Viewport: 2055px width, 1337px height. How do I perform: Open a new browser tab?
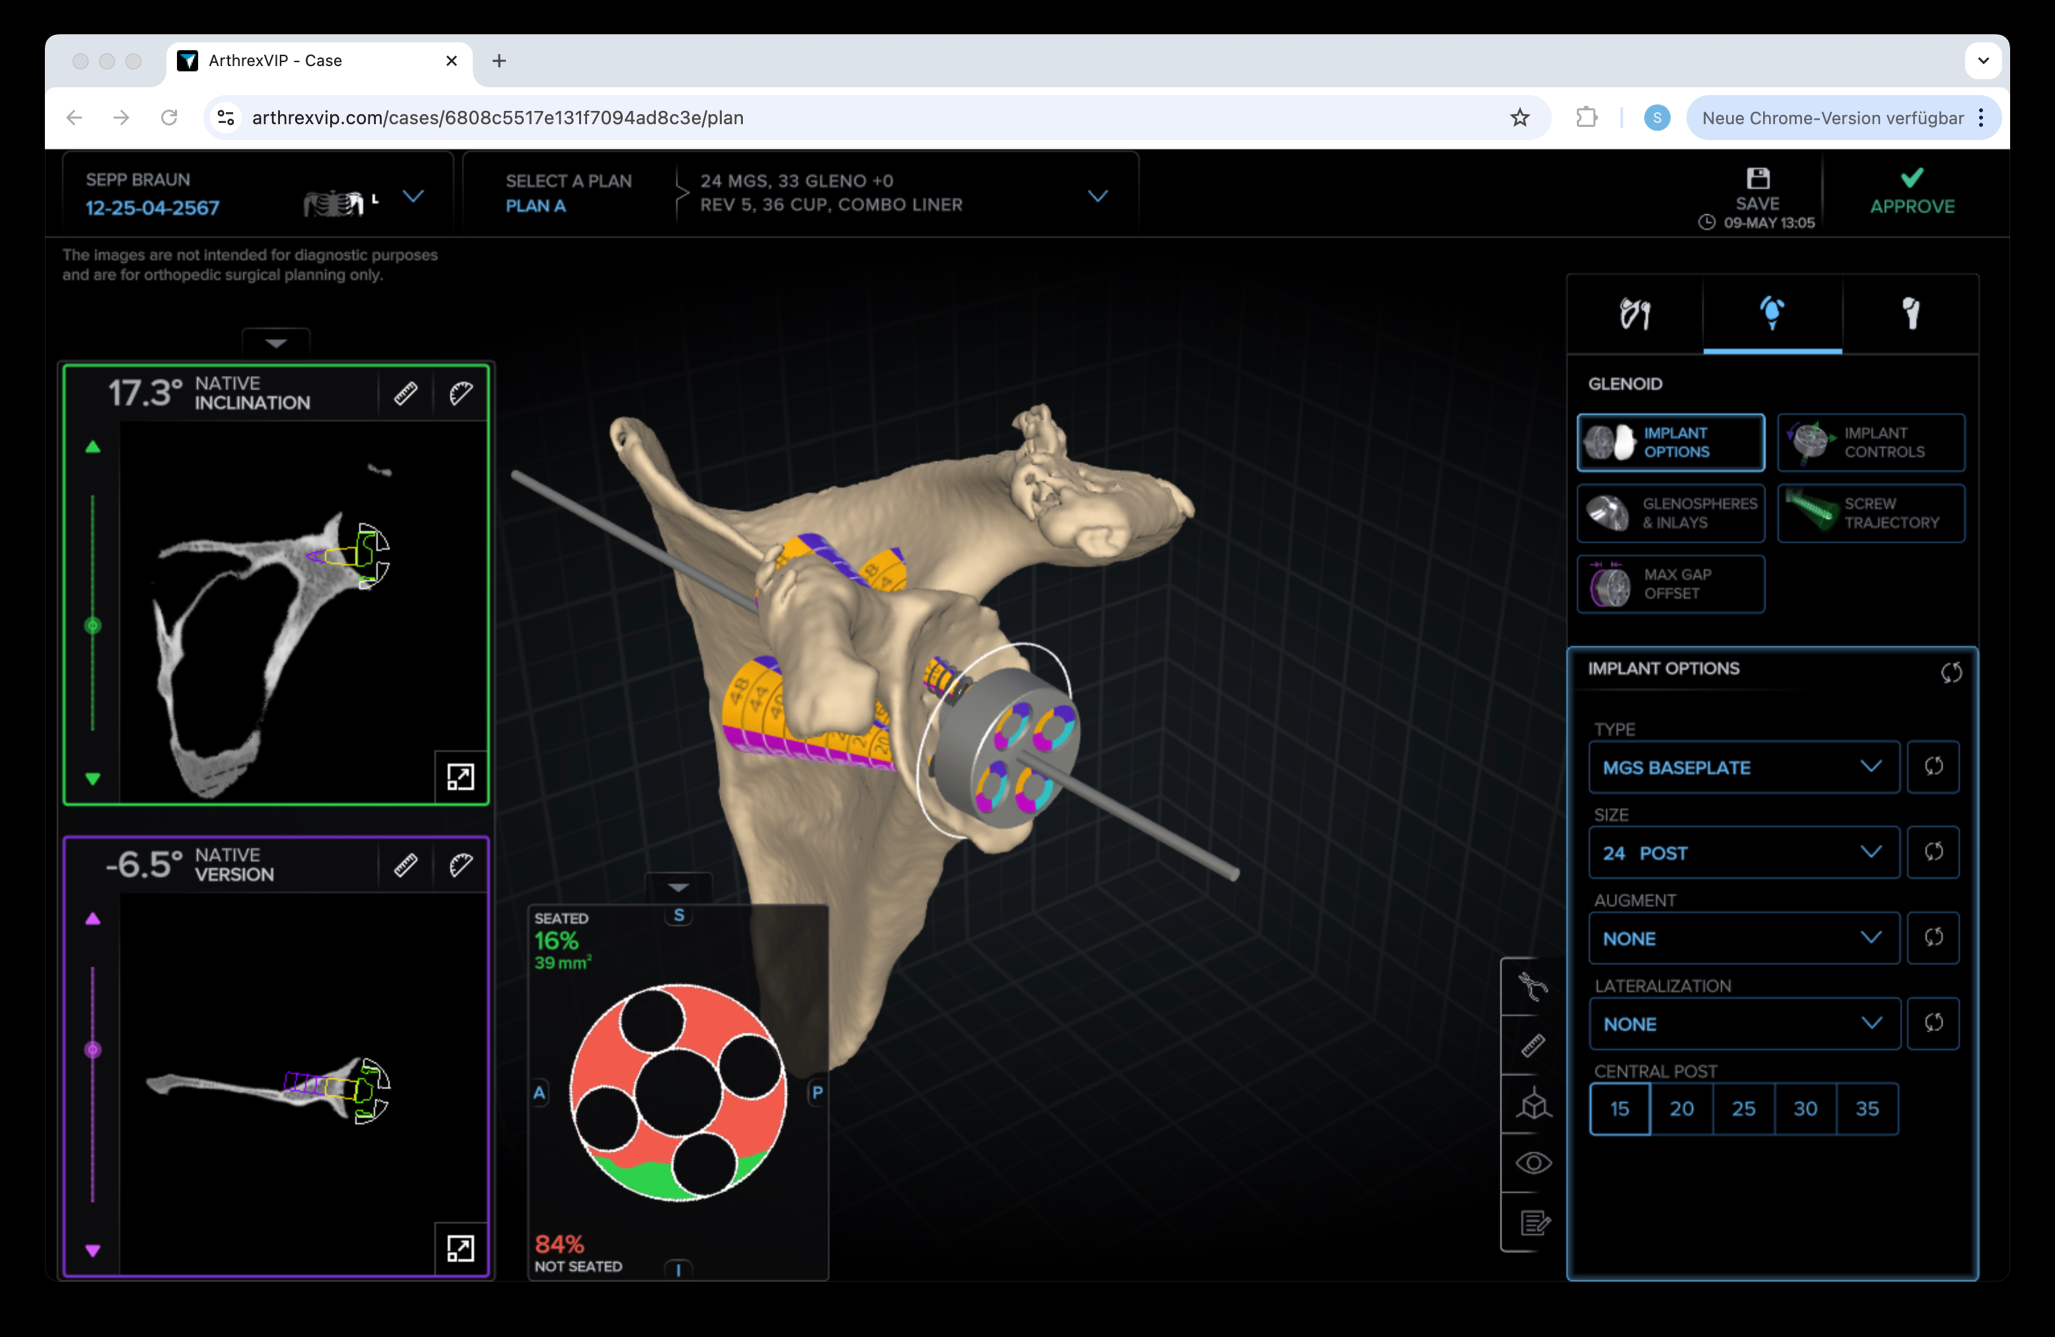point(499,61)
